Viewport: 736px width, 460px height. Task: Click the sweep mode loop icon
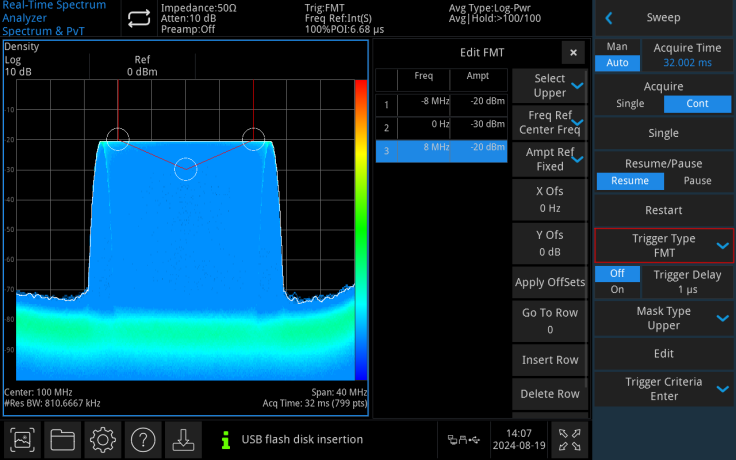pos(138,18)
